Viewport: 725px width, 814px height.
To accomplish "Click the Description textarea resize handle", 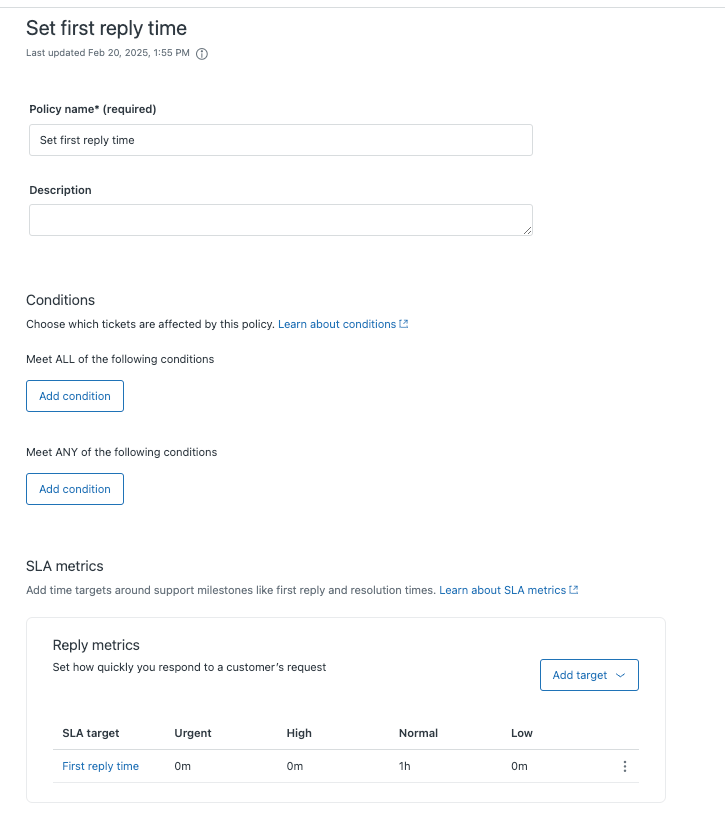I will tap(527, 229).
